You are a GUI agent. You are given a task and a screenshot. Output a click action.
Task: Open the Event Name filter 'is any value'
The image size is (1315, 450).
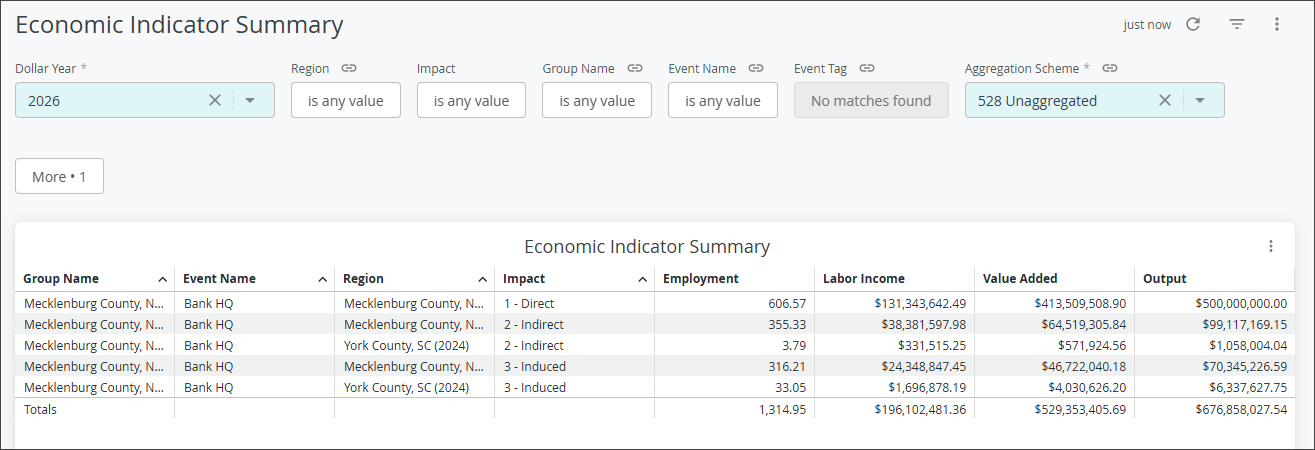pyautogui.click(x=723, y=100)
